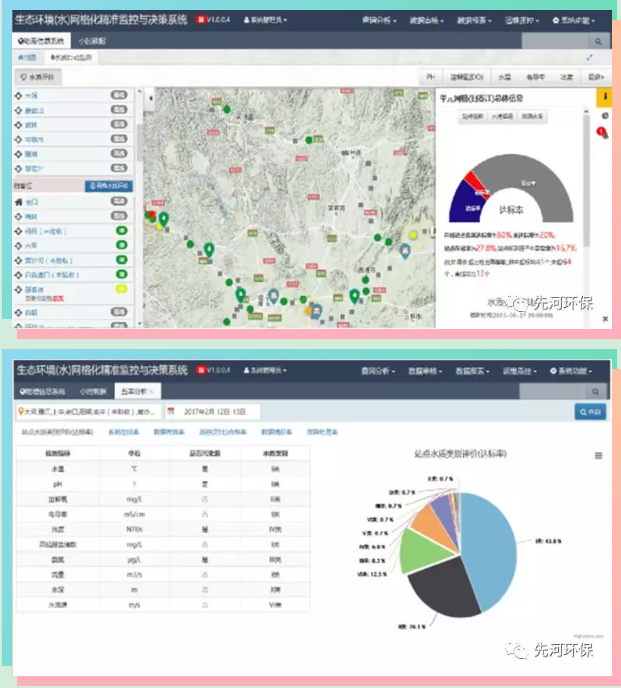Click the fullscreen expand icon above the map
Image resolution: width=621 pixels, height=688 pixels.
(x=602, y=57)
